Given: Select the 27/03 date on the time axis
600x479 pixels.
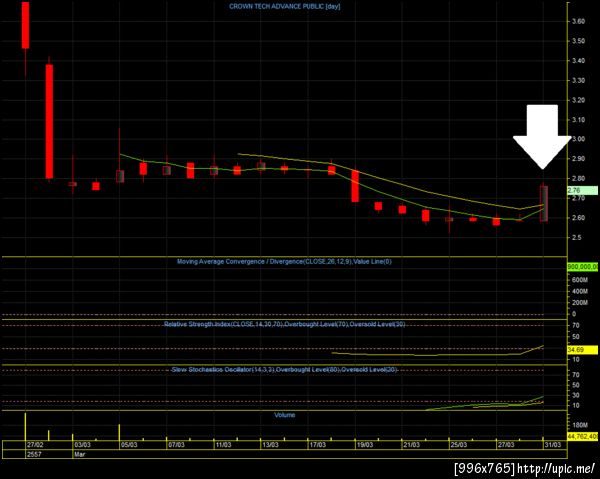Looking at the screenshot, I should pyautogui.click(x=505, y=445).
